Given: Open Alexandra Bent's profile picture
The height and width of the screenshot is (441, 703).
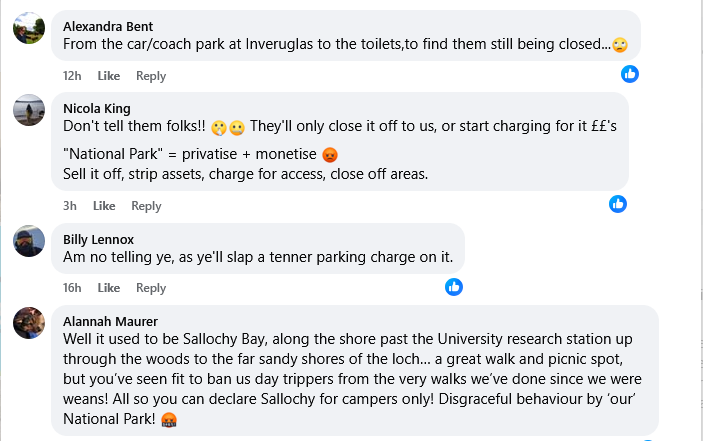Looking at the screenshot, I should 29,28.
